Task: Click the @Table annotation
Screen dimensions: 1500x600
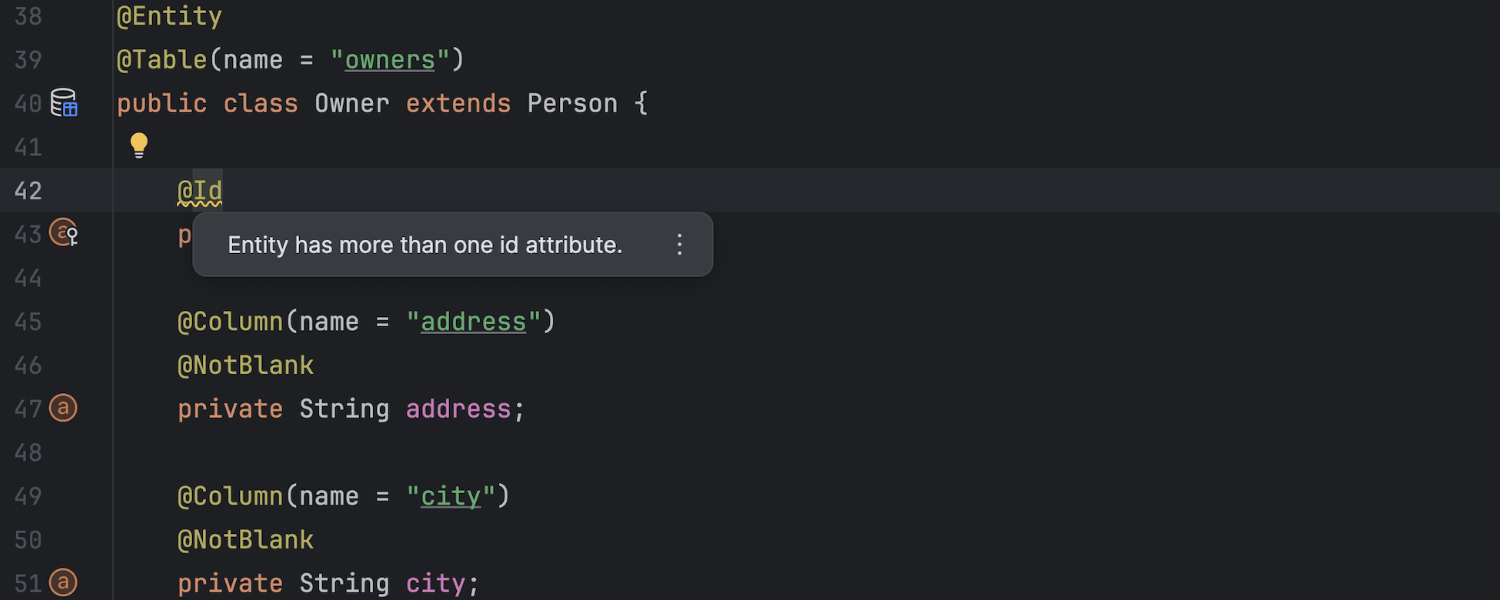Action: pyautogui.click(x=161, y=60)
